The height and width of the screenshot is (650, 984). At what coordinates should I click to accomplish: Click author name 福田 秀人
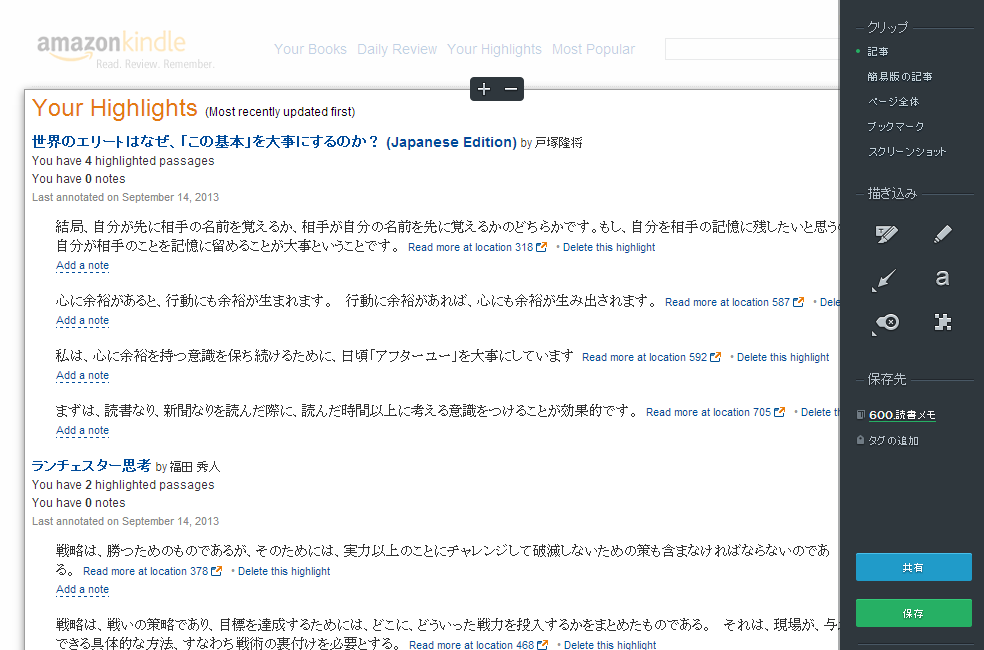pos(195,467)
